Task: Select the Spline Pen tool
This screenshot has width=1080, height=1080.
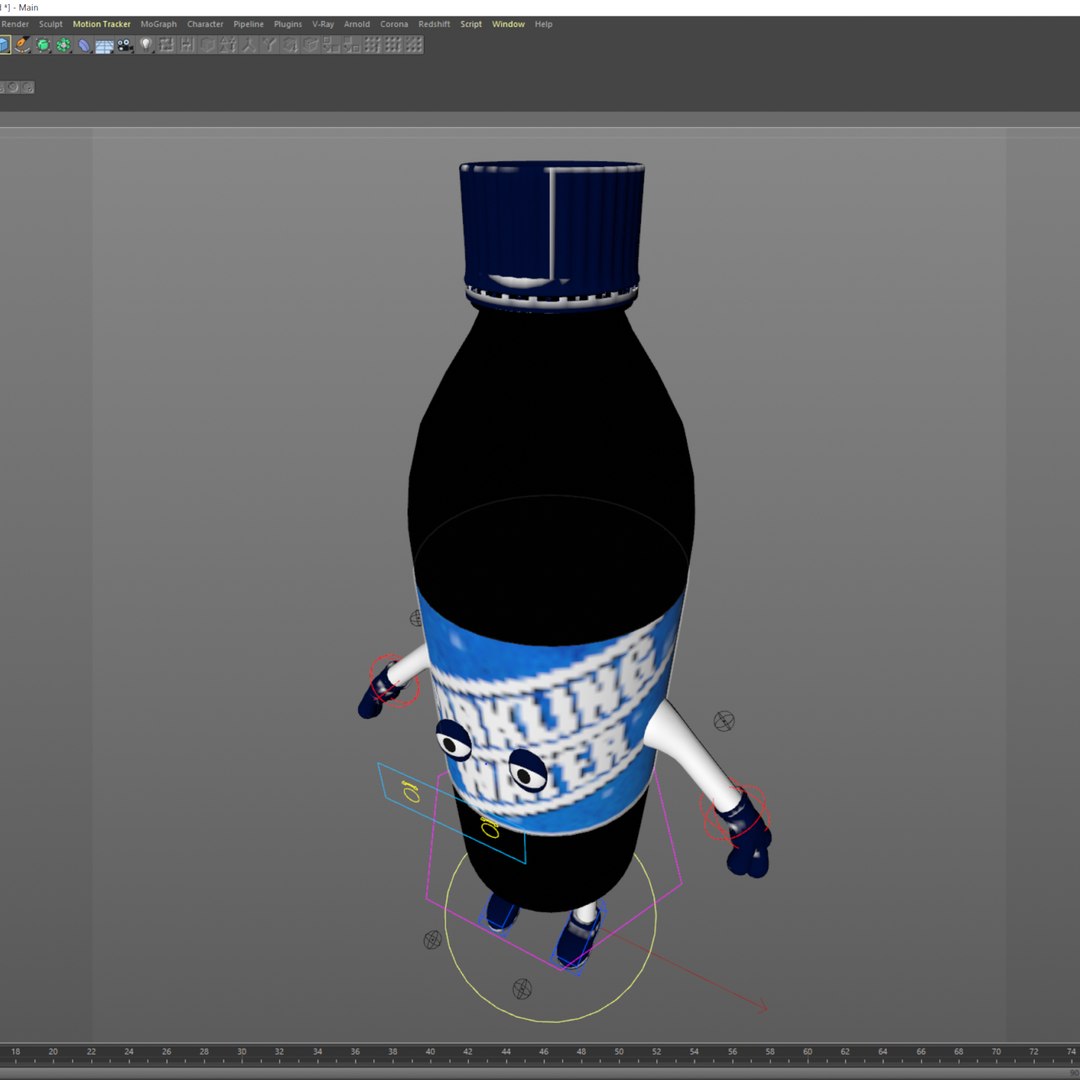Action: [23, 45]
